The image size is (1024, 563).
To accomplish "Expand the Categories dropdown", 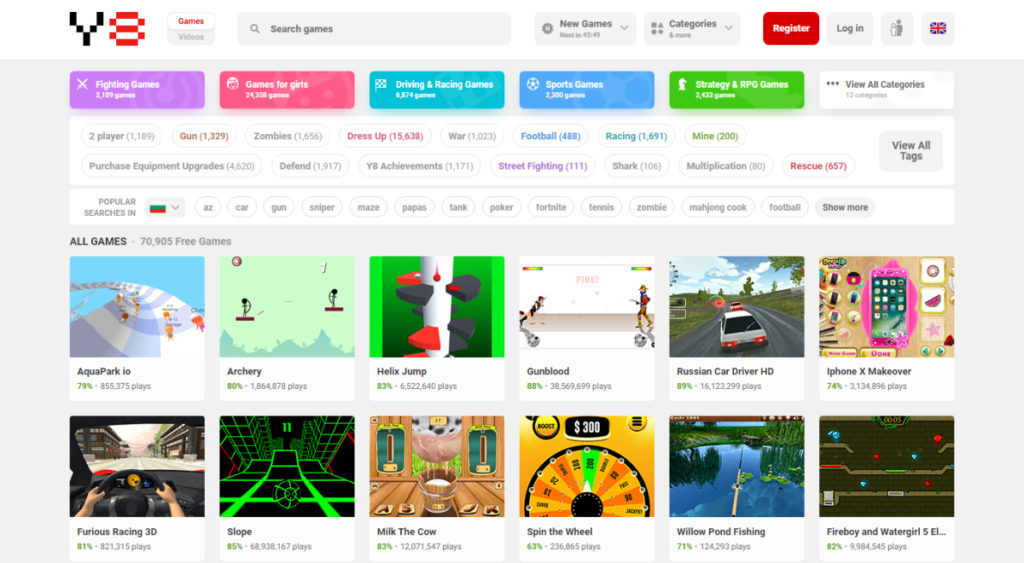I will click(x=692, y=28).
